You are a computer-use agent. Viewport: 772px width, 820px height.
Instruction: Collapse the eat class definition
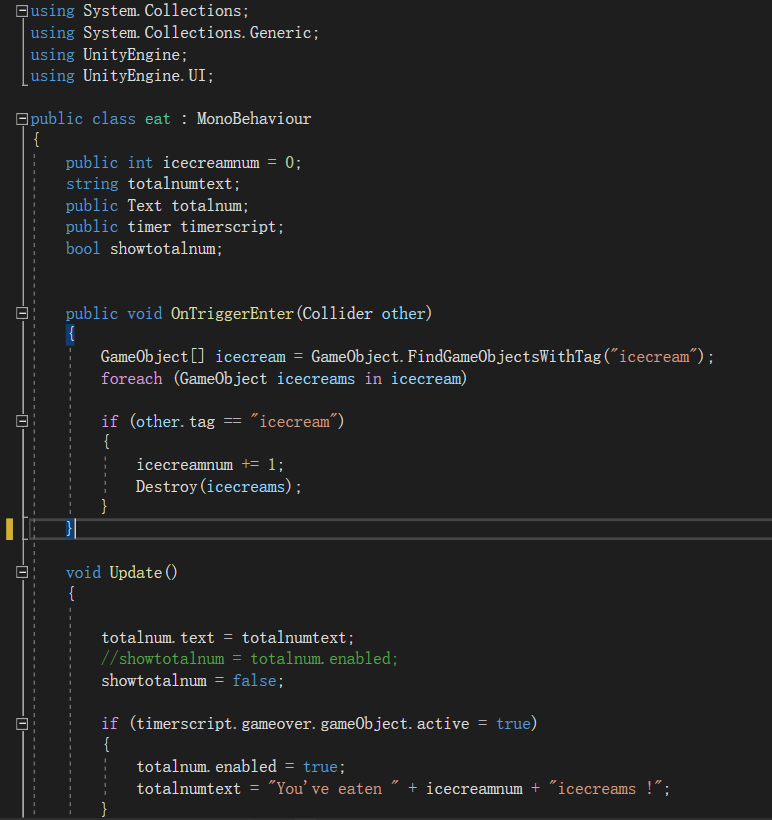click(x=22, y=119)
